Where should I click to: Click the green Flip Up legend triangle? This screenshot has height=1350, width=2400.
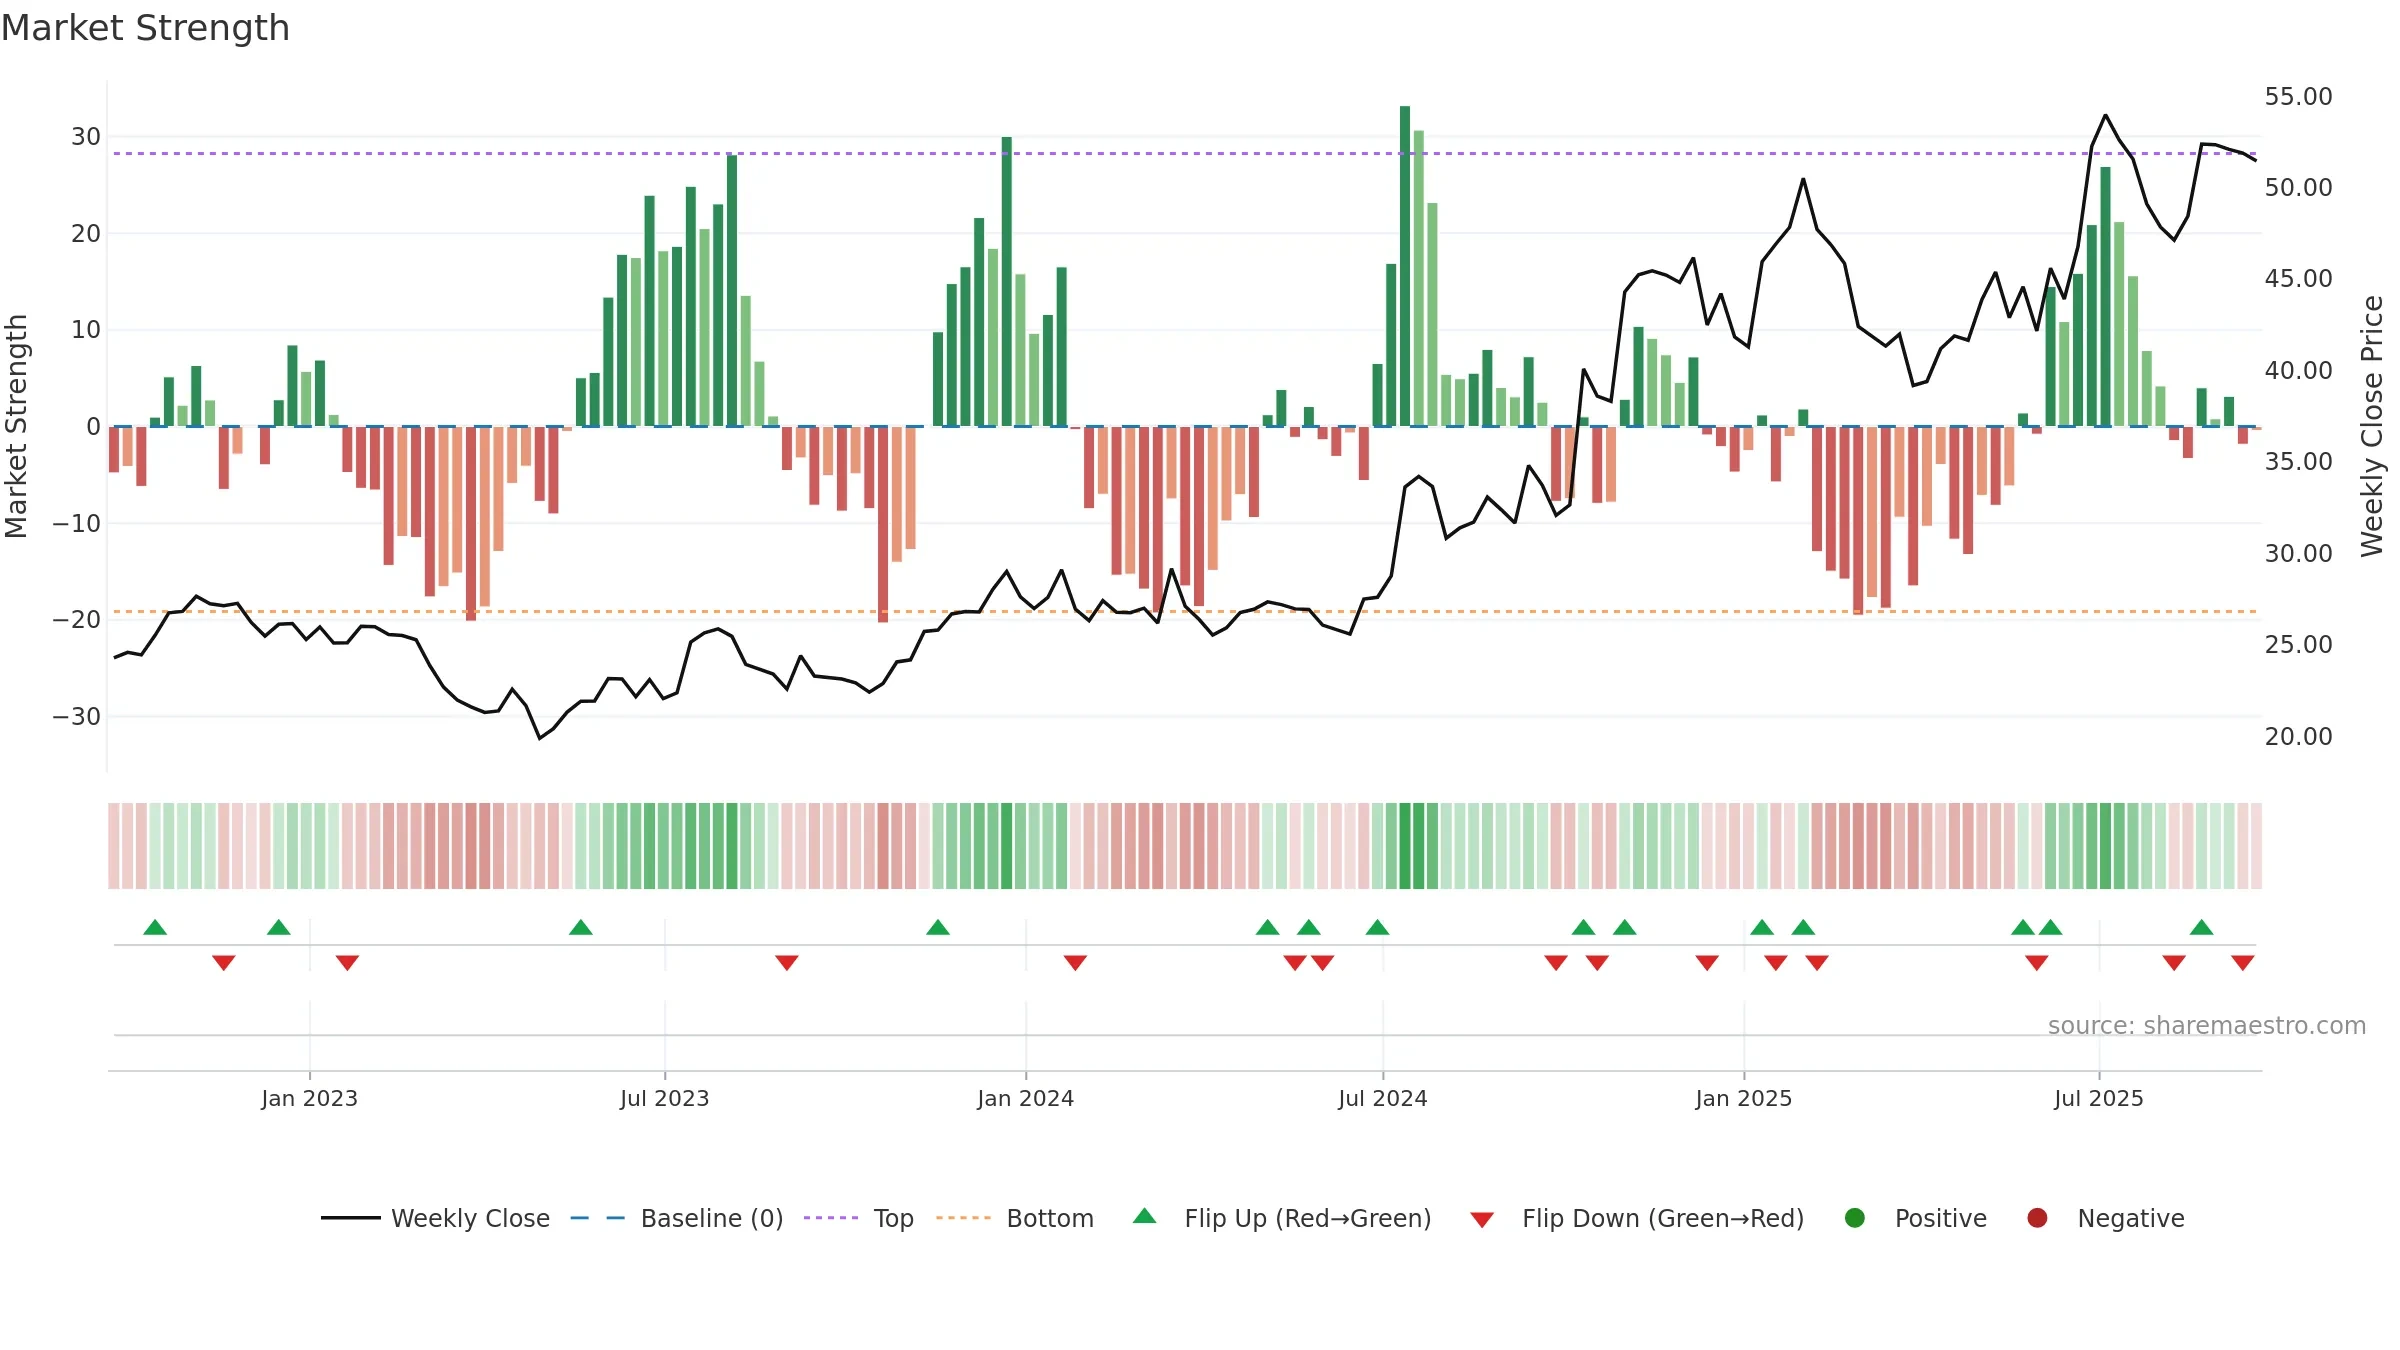1145,1216
